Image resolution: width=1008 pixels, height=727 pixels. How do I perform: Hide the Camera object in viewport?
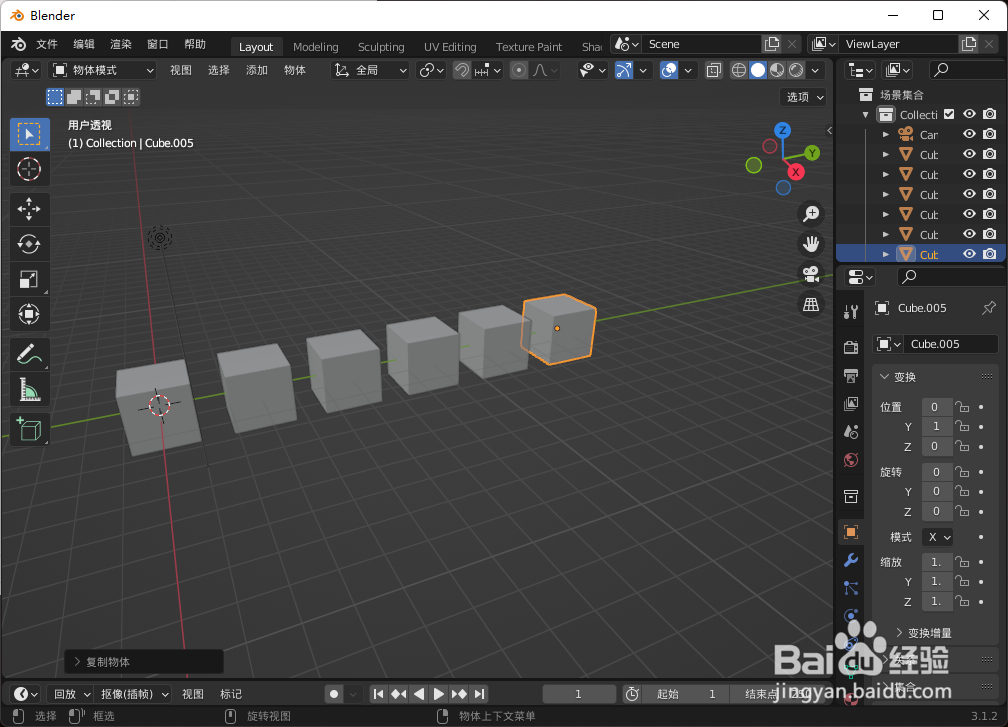tap(969, 134)
